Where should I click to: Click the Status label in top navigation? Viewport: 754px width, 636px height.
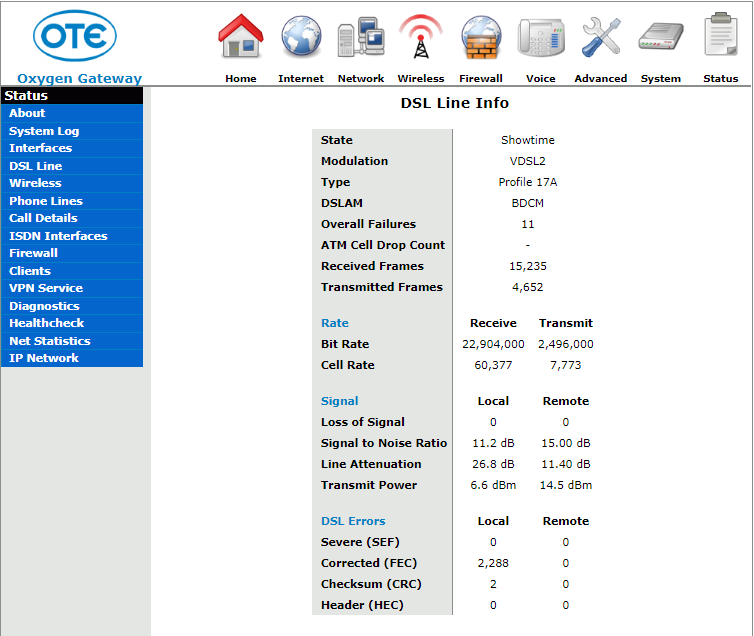tap(721, 78)
